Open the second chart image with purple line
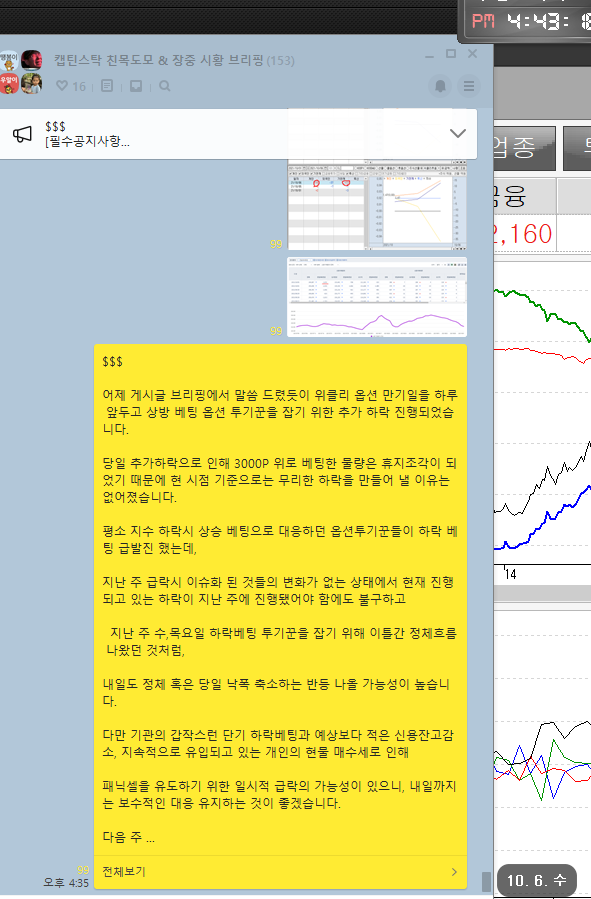This screenshot has height=899, width=591. [x=377, y=297]
